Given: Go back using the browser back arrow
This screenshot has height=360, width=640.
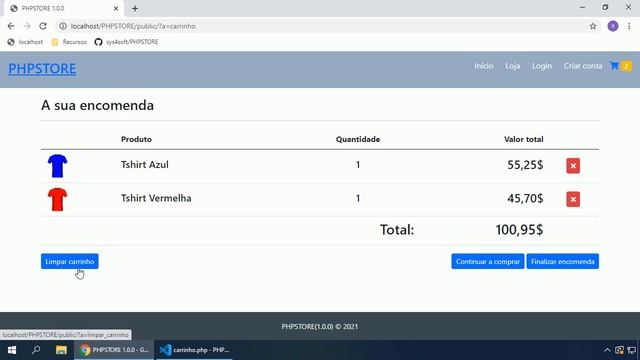Looking at the screenshot, I should pos(11,26).
